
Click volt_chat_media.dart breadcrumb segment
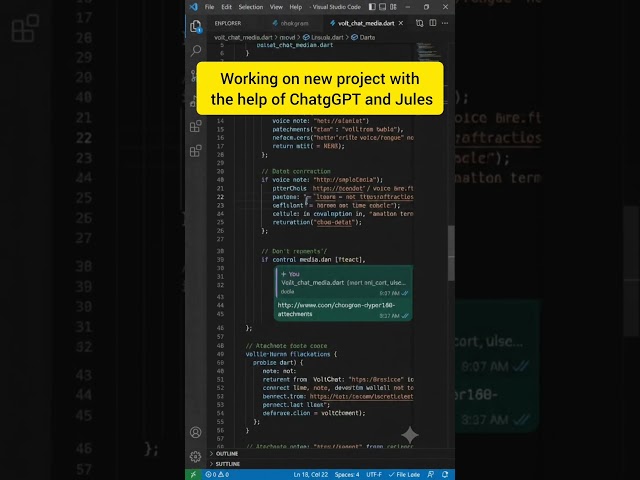pyautogui.click(x=243, y=37)
